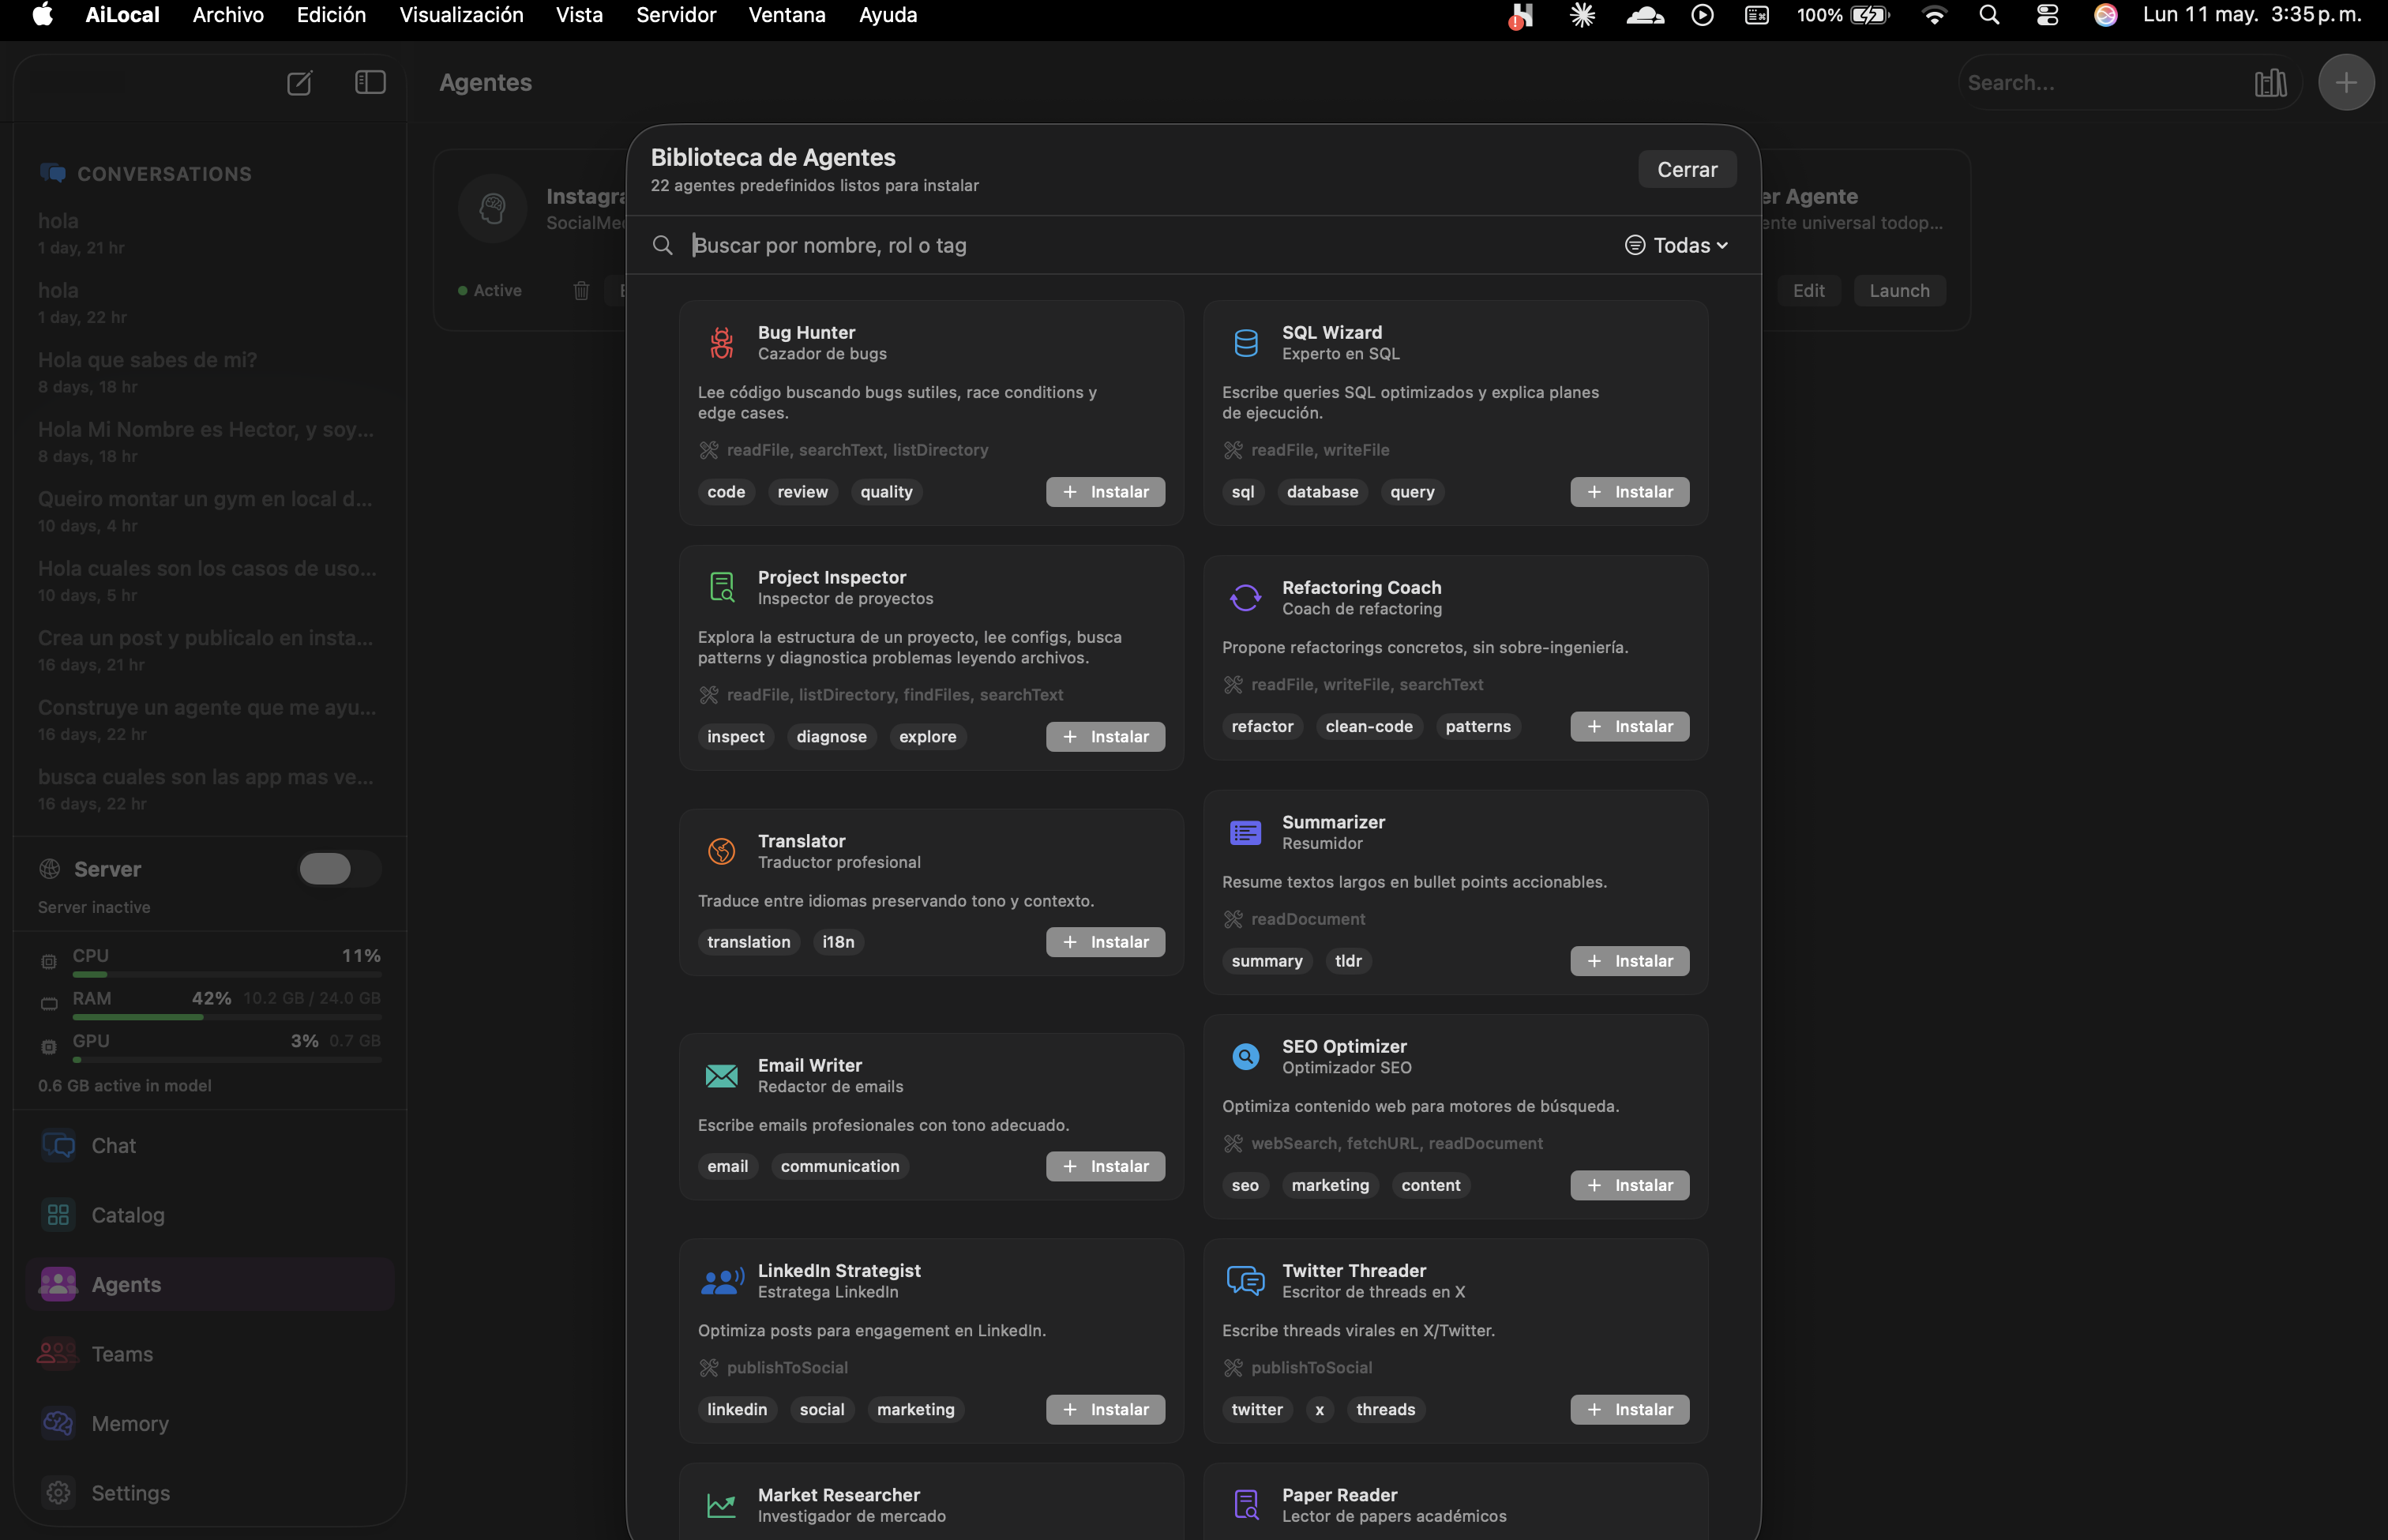Open the agent library books icon

pyautogui.click(x=2270, y=82)
